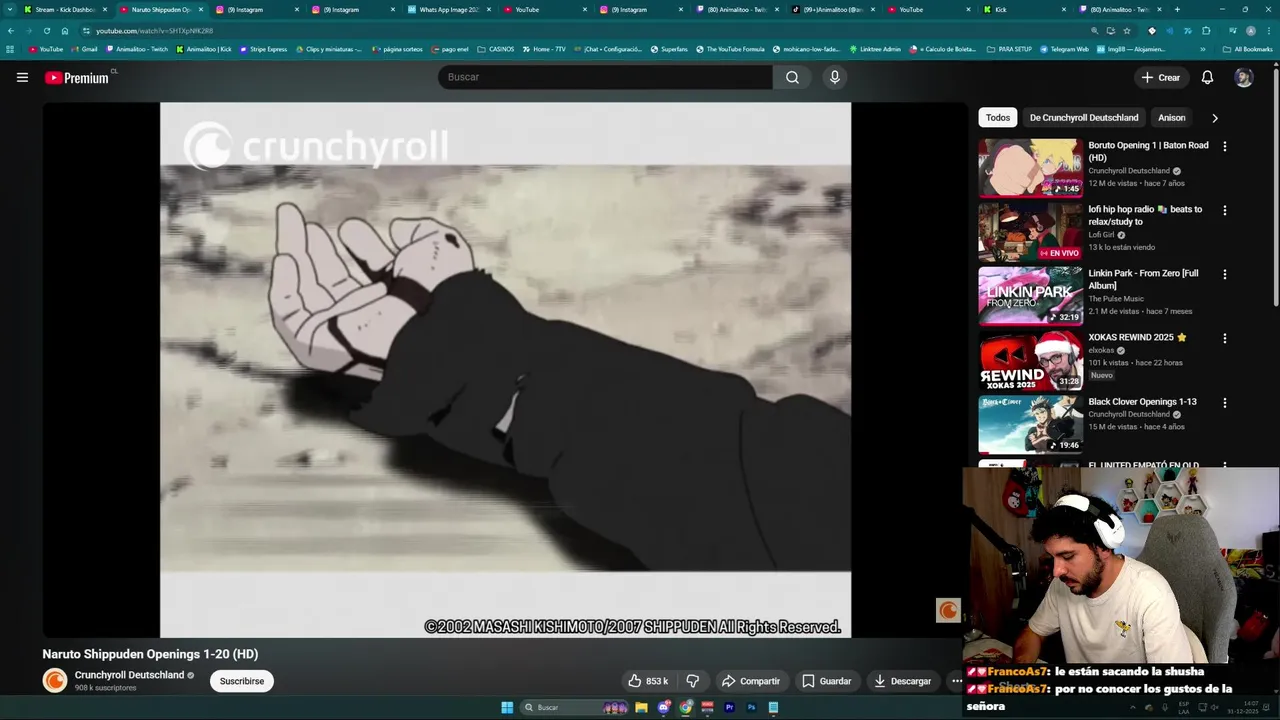
Task: Open the tab search dropdown in Chrome
Action: coord(11,9)
